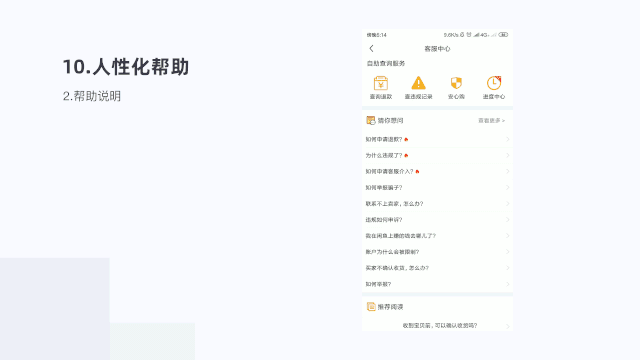Click the chevron on the 违规如何申诉? row
This screenshot has height=360, width=640.
(508, 220)
